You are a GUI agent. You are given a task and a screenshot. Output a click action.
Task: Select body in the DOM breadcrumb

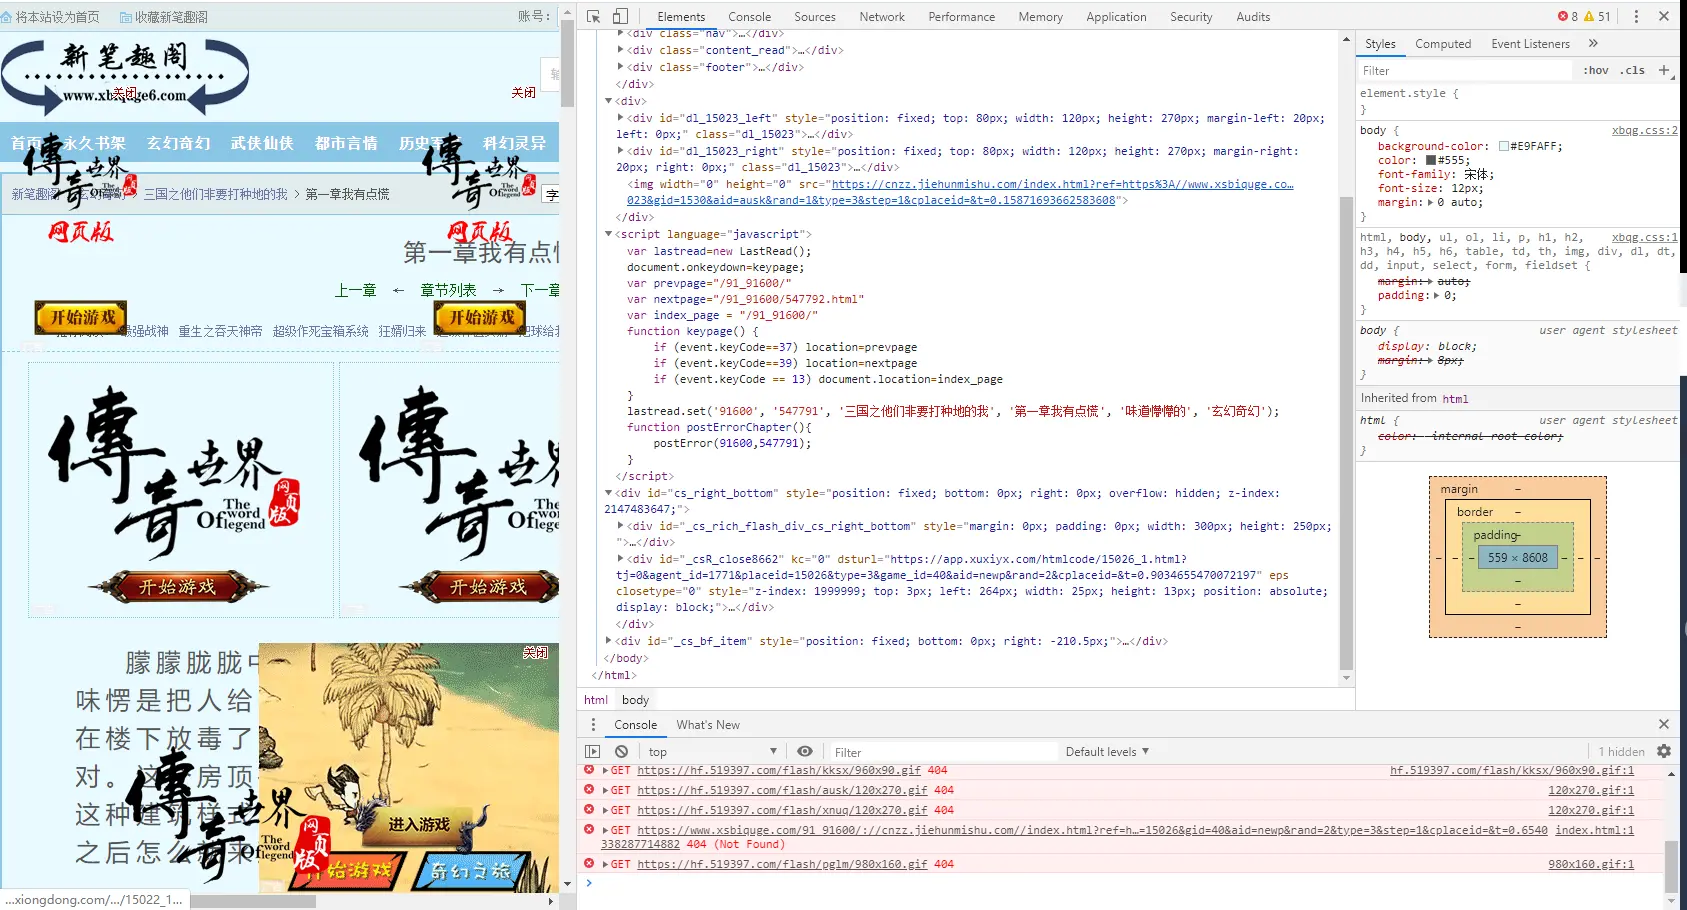635,700
